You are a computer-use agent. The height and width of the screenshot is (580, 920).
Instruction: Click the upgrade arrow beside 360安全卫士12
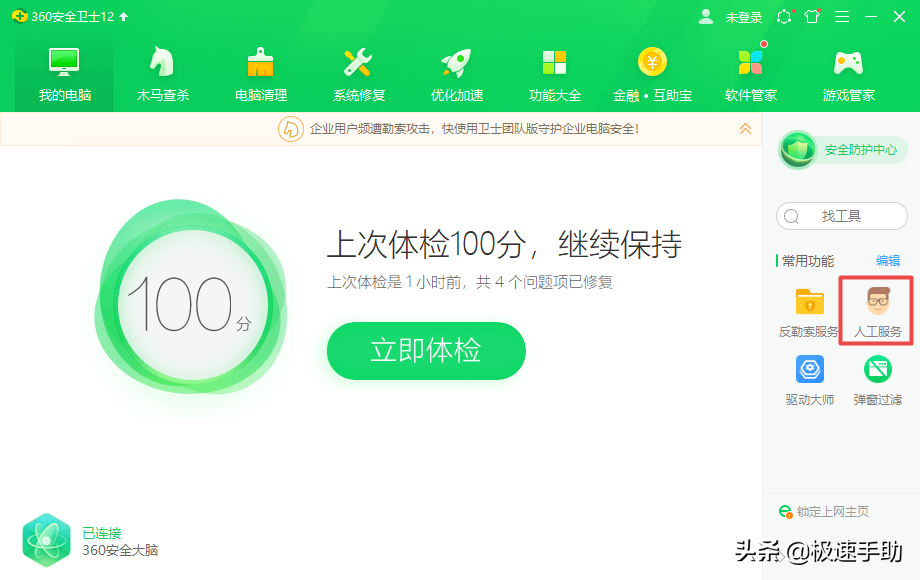pyautogui.click(x=124, y=16)
